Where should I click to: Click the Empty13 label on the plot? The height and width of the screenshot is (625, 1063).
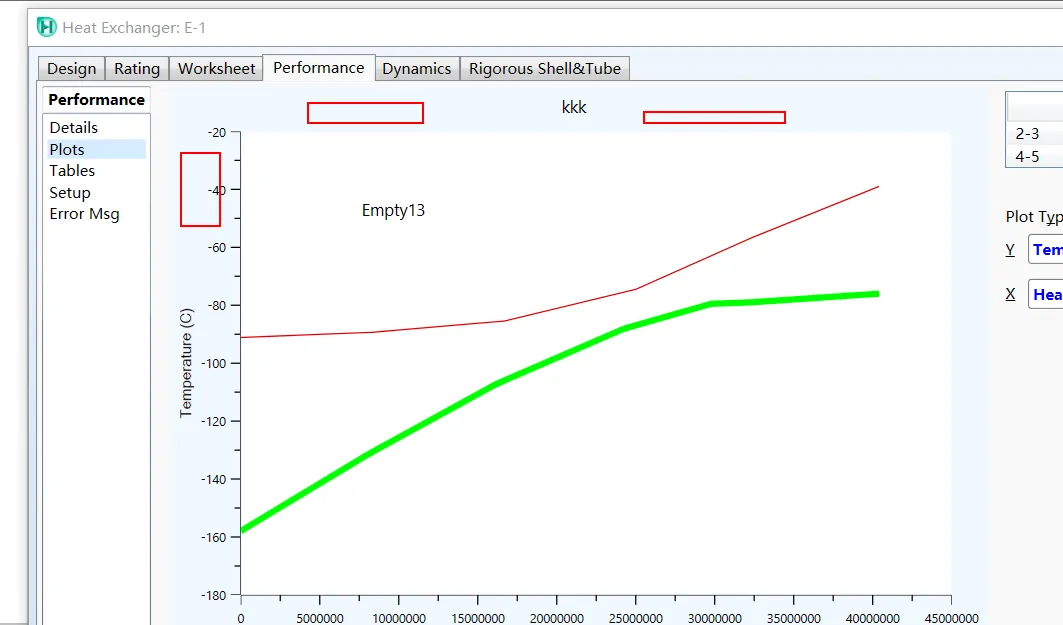393,211
